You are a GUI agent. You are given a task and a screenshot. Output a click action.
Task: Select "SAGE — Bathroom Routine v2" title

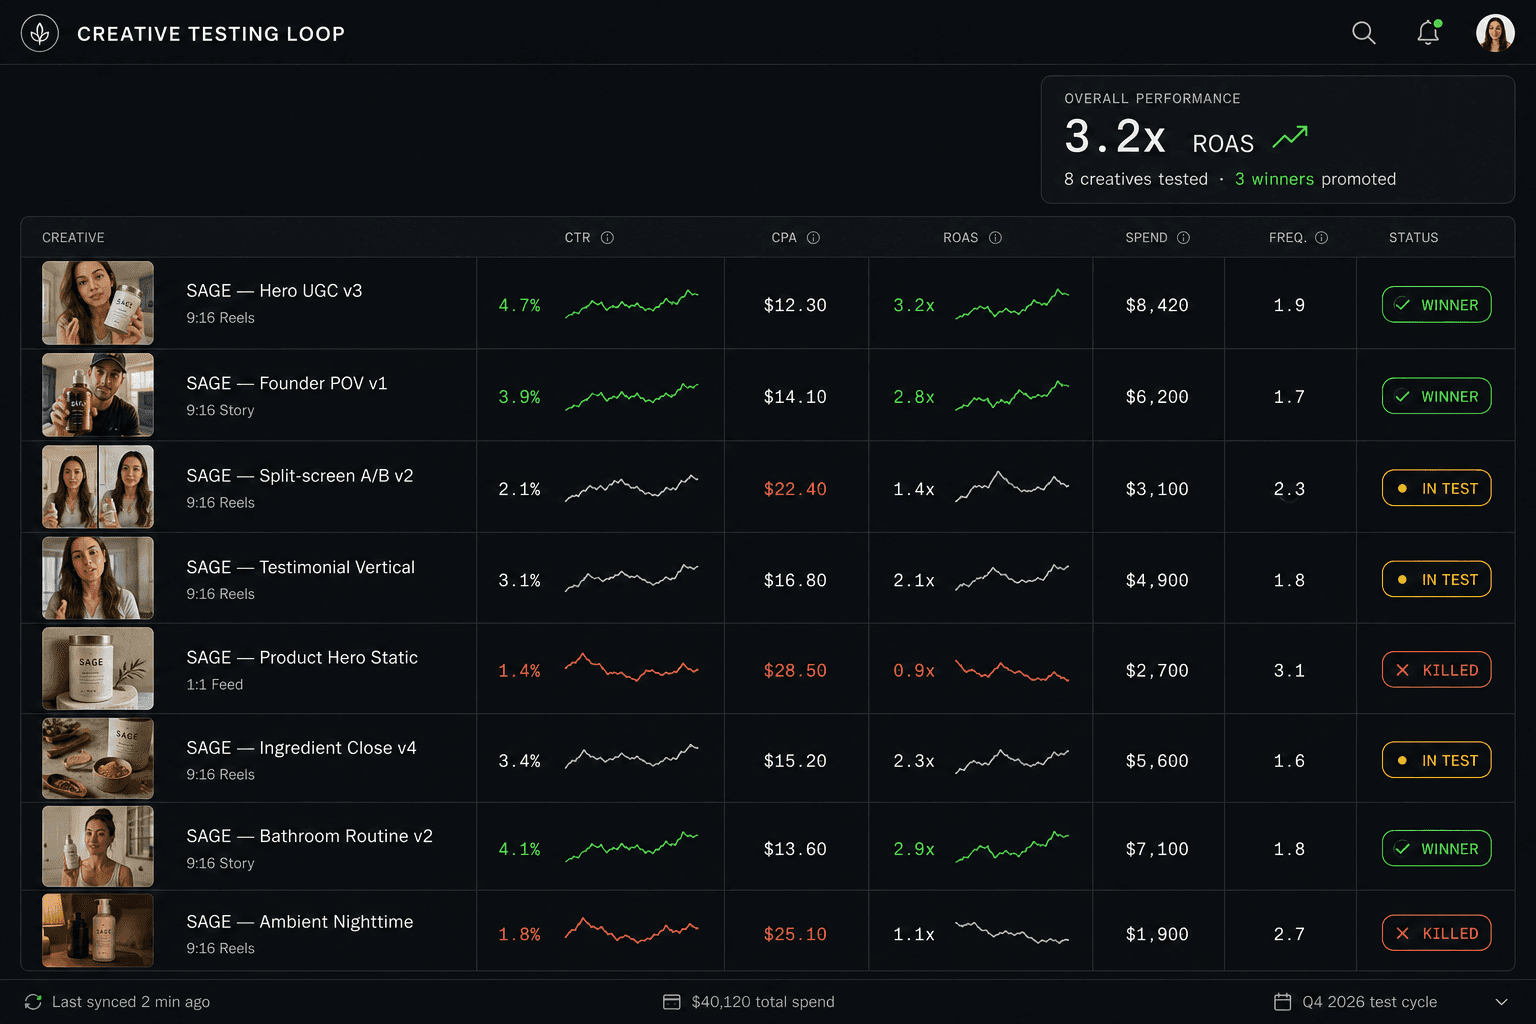309,836
